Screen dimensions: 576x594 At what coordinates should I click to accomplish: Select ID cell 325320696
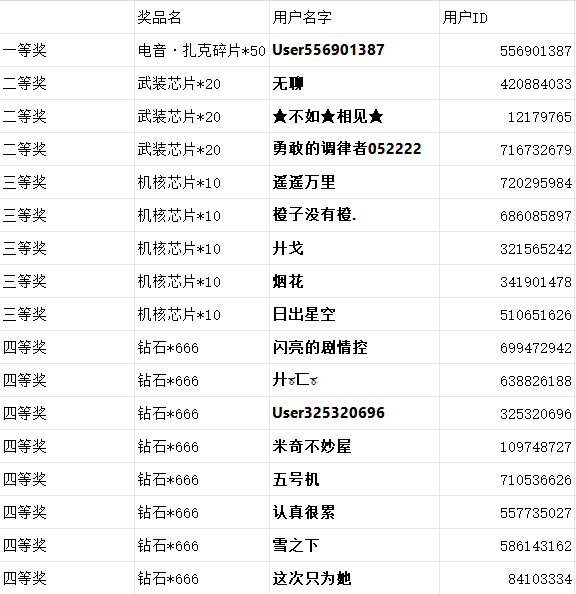[507, 413]
